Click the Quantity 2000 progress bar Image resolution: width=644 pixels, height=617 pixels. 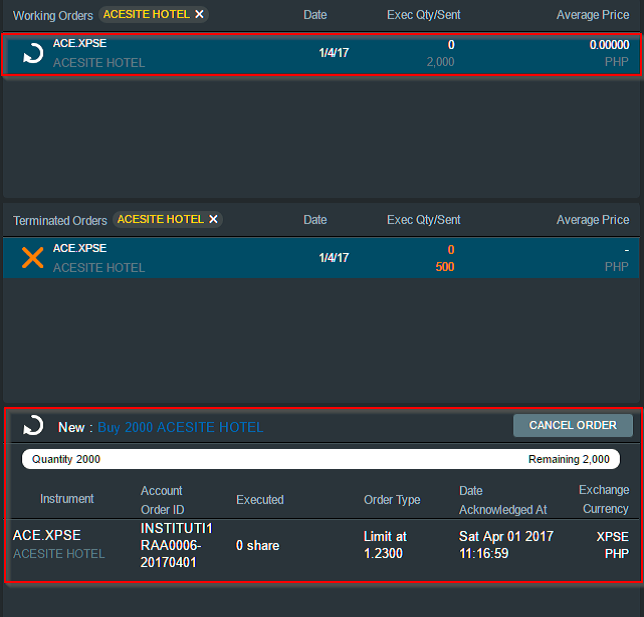(321, 459)
